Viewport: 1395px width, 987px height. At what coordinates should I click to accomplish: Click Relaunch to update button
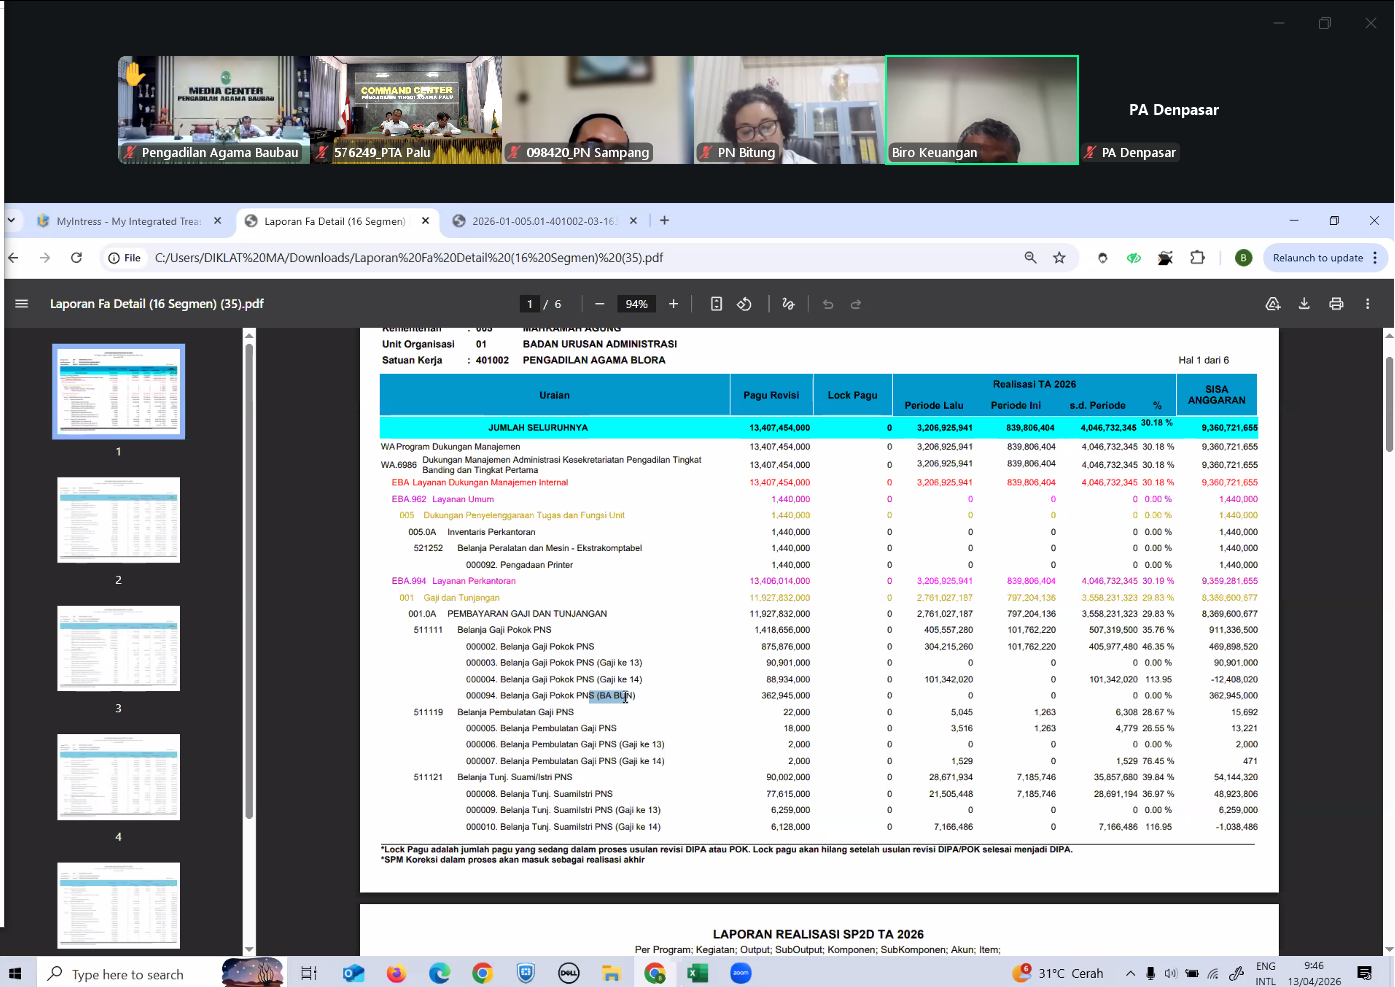click(x=1317, y=258)
